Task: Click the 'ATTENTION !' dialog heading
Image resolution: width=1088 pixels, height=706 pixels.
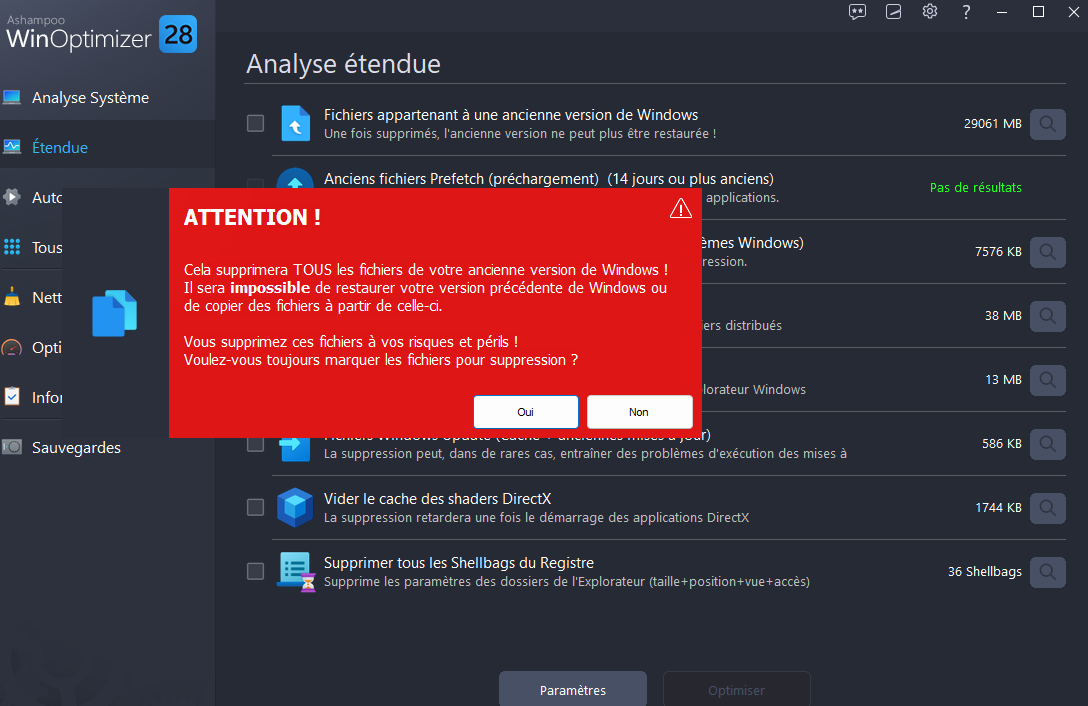Action: pos(253,217)
